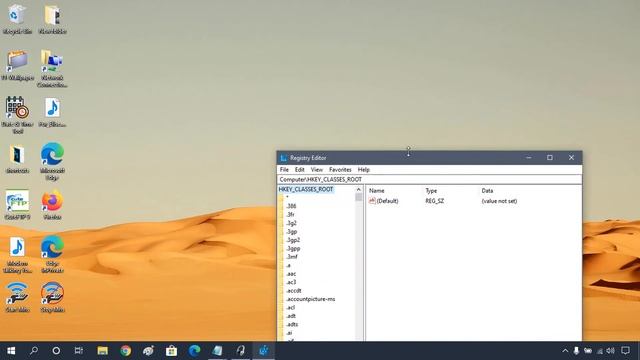The height and width of the screenshot is (360, 640).
Task: Click the REG_SZ type cell
Action: (434, 201)
